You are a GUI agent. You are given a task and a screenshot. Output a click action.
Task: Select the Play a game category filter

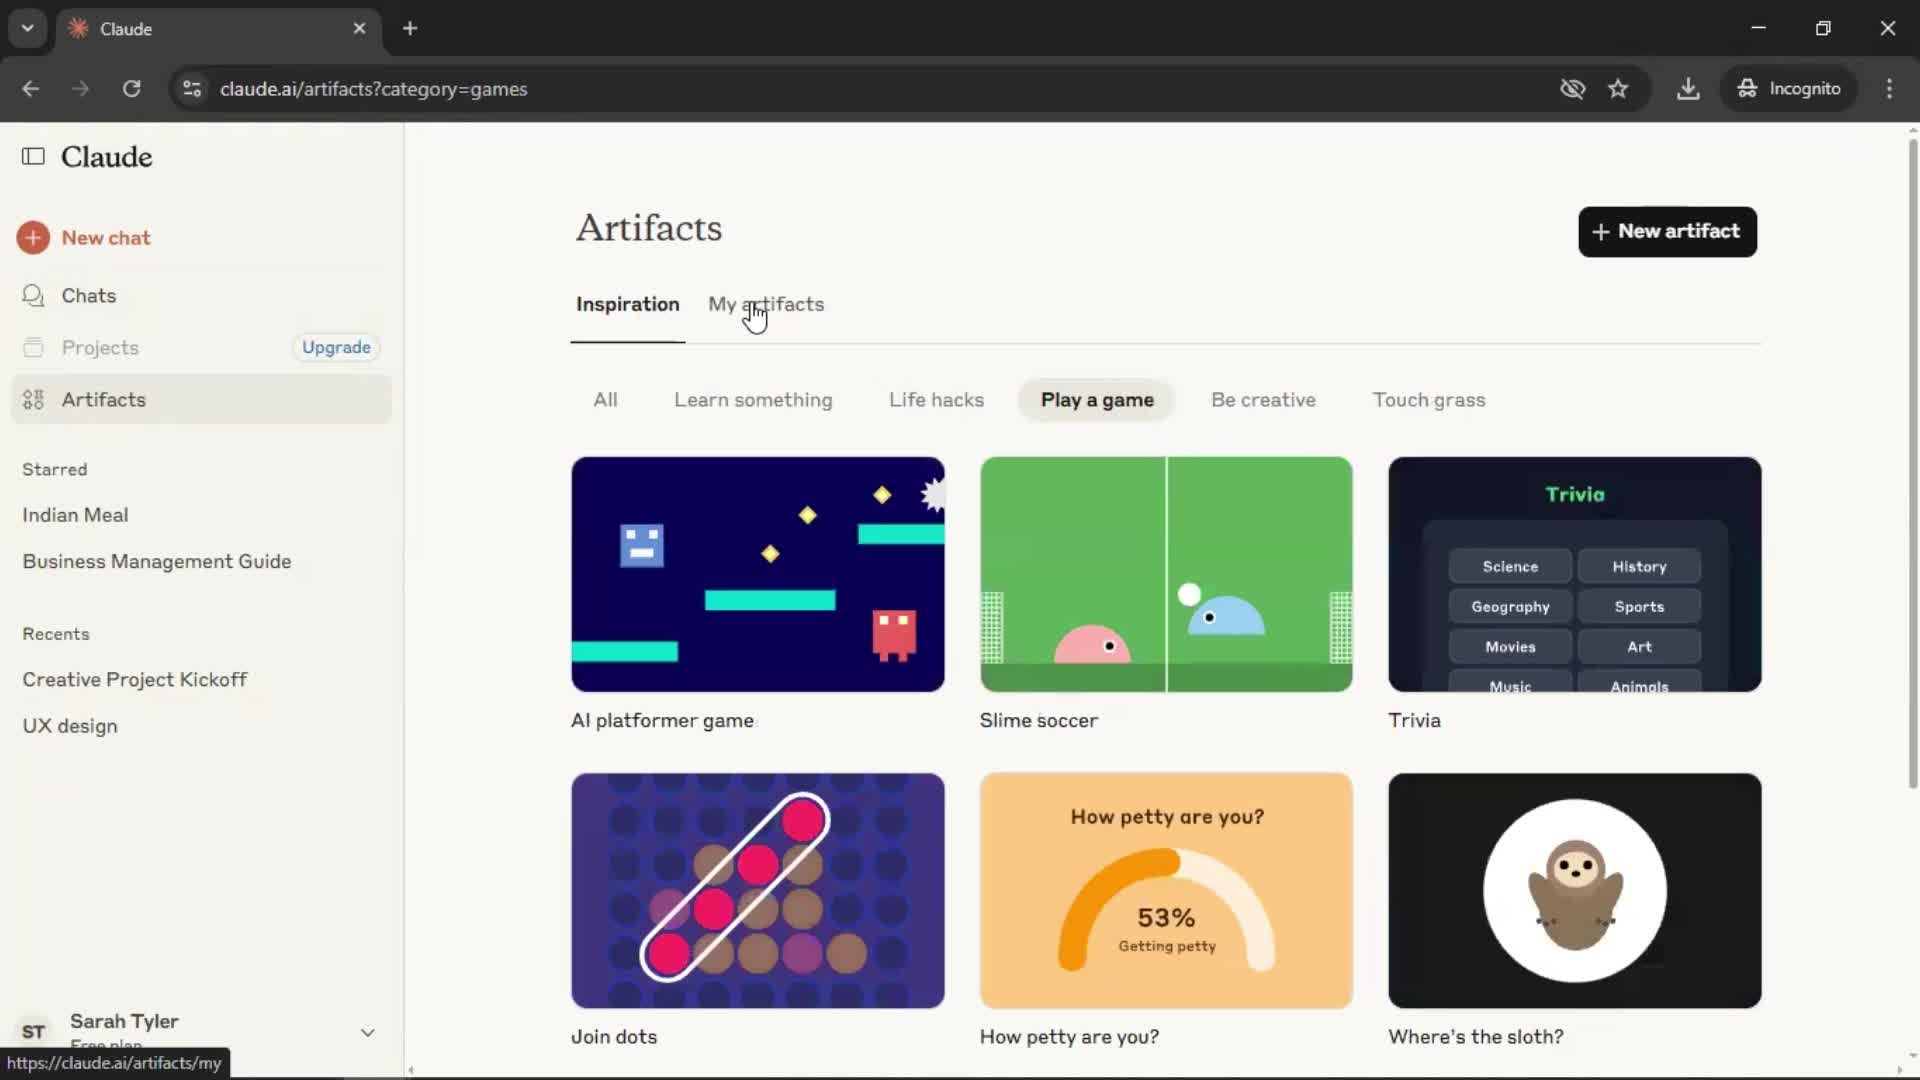click(1097, 400)
